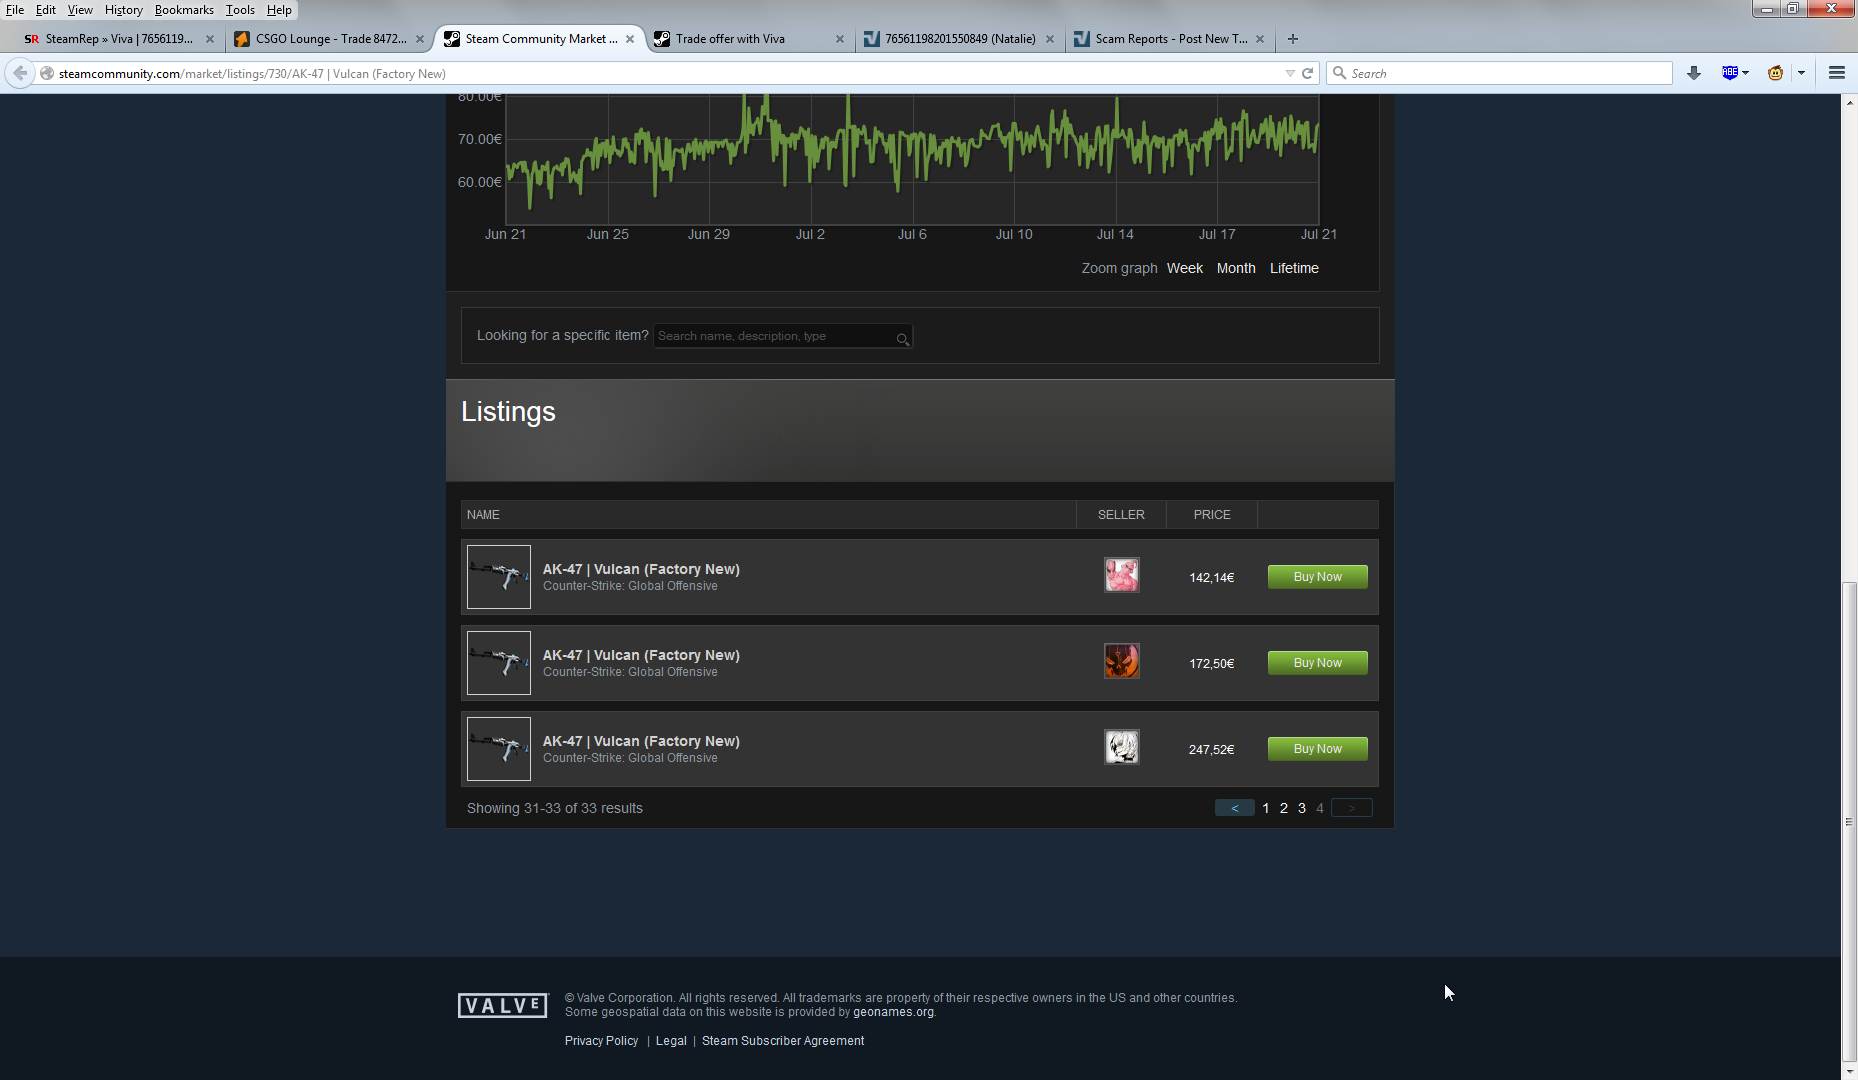This screenshot has height=1080, width=1858.
Task: Open the Firefox hamburger menu
Action: coord(1836,73)
